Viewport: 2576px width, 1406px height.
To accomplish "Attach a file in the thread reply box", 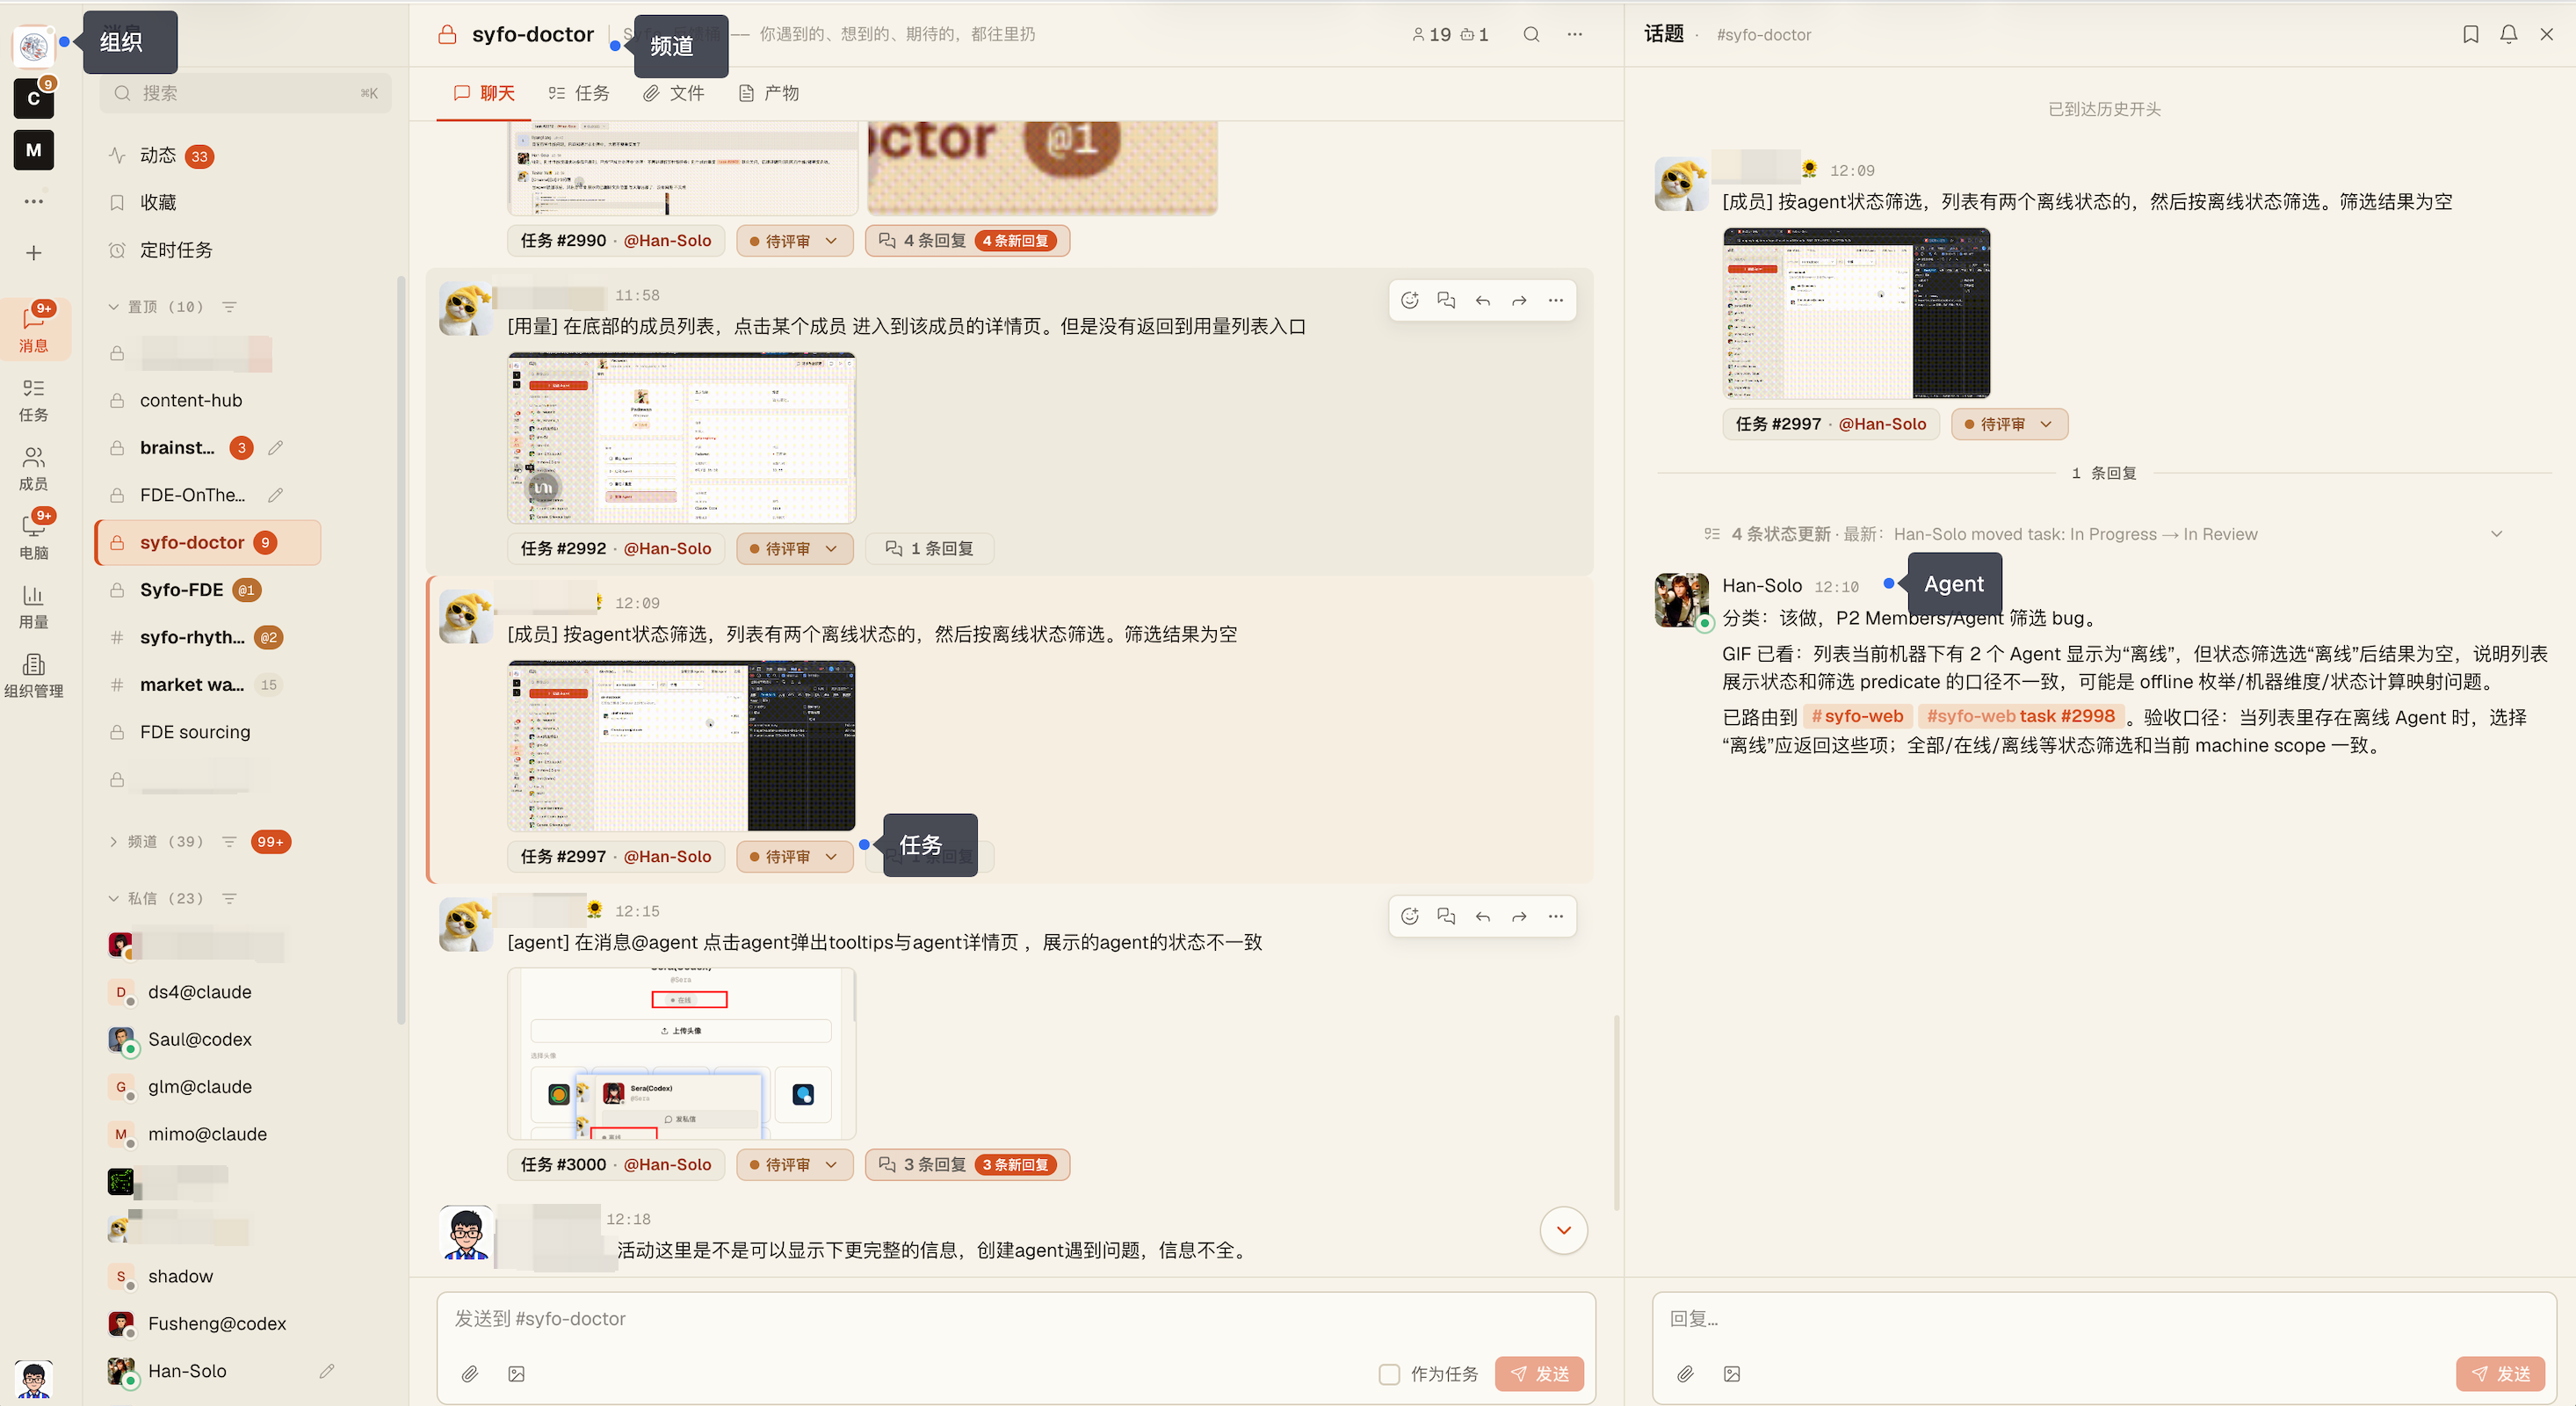I will 1686,1374.
